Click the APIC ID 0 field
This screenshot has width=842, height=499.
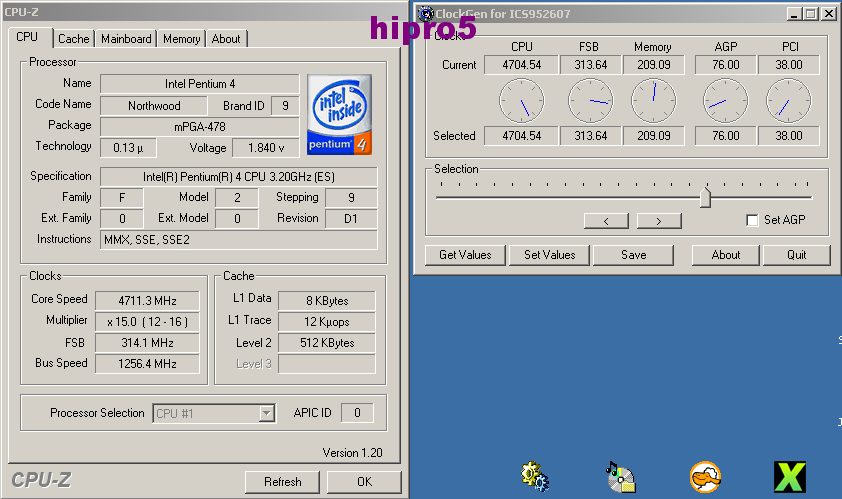click(357, 413)
